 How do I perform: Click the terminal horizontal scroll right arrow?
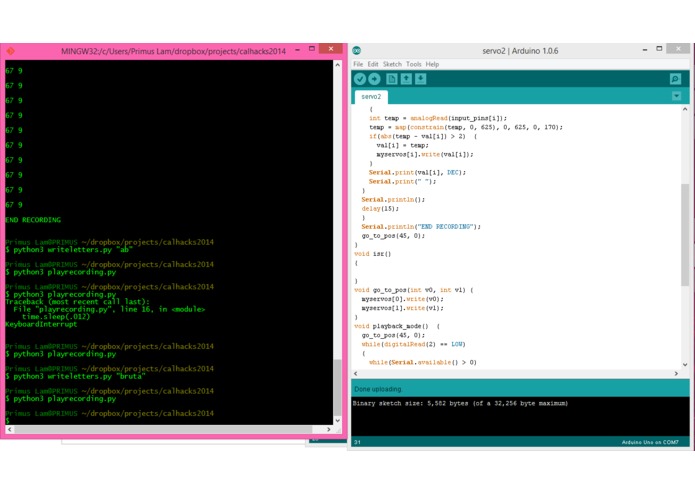click(x=328, y=429)
